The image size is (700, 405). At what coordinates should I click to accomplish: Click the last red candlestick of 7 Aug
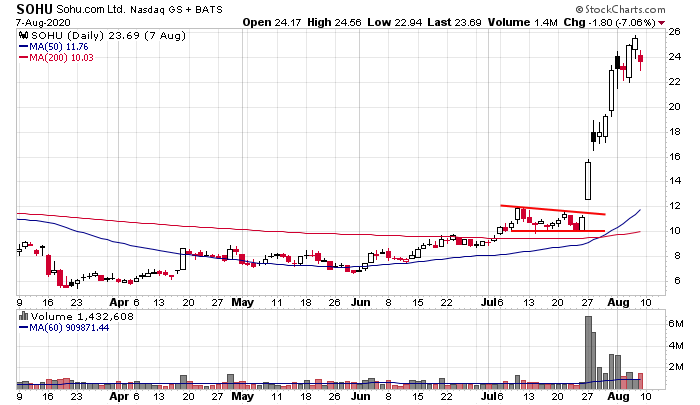click(x=640, y=60)
